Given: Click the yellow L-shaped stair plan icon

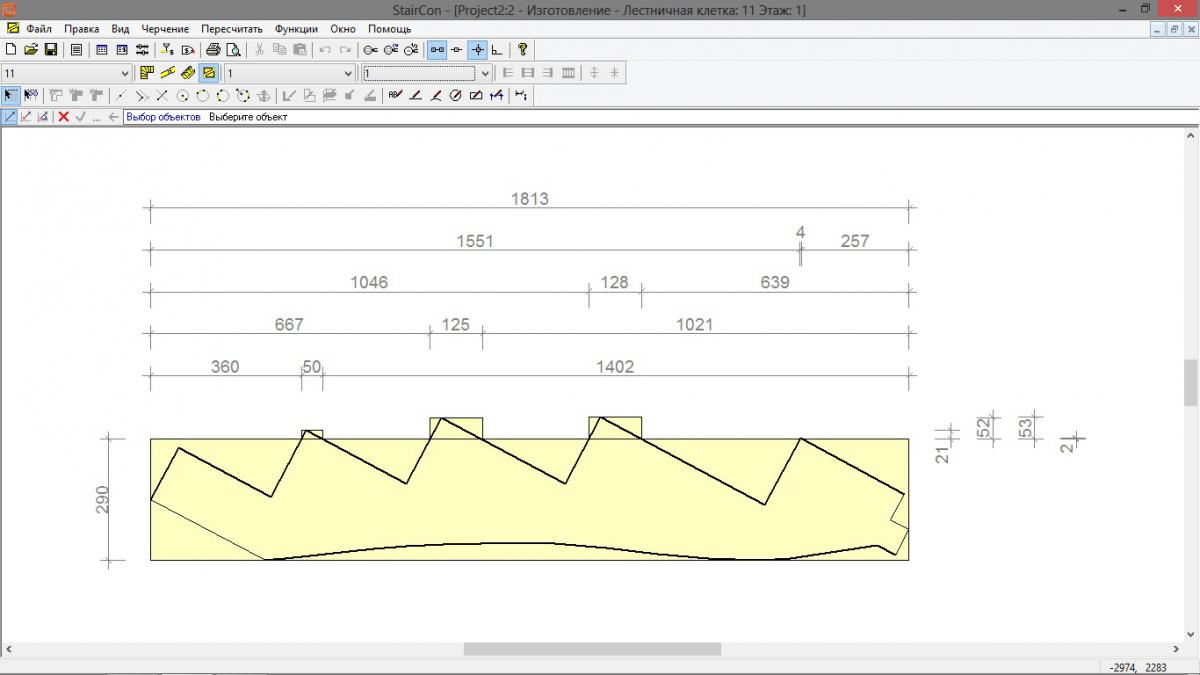Looking at the screenshot, I should tap(147, 73).
